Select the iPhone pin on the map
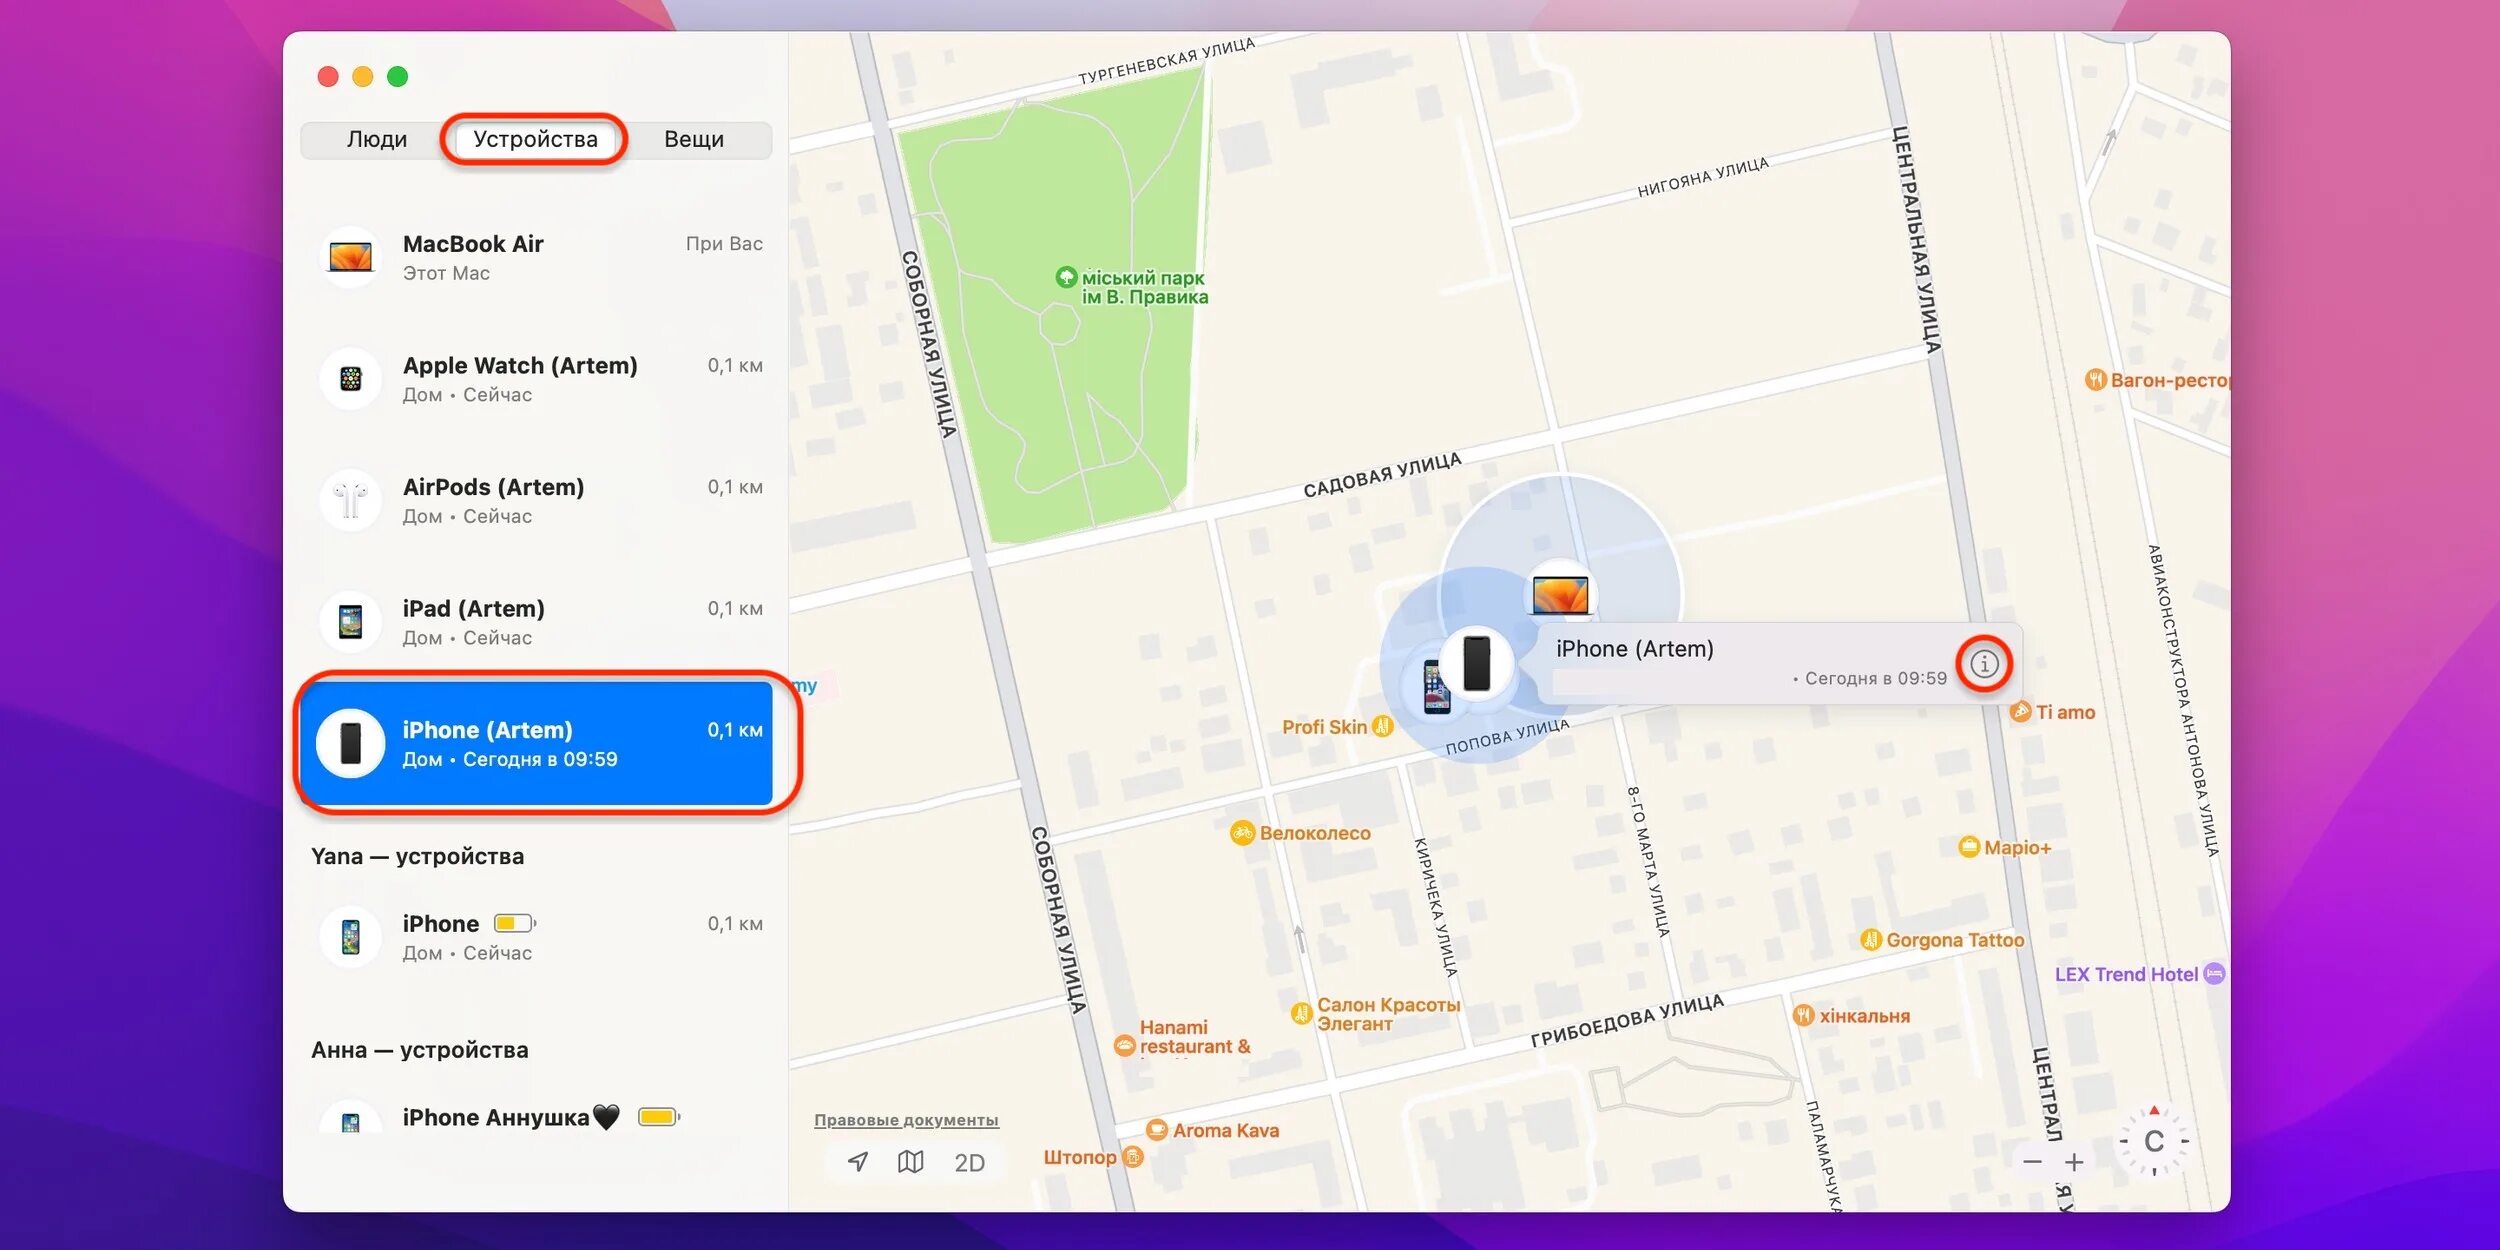2500x1250 pixels. 1476,662
